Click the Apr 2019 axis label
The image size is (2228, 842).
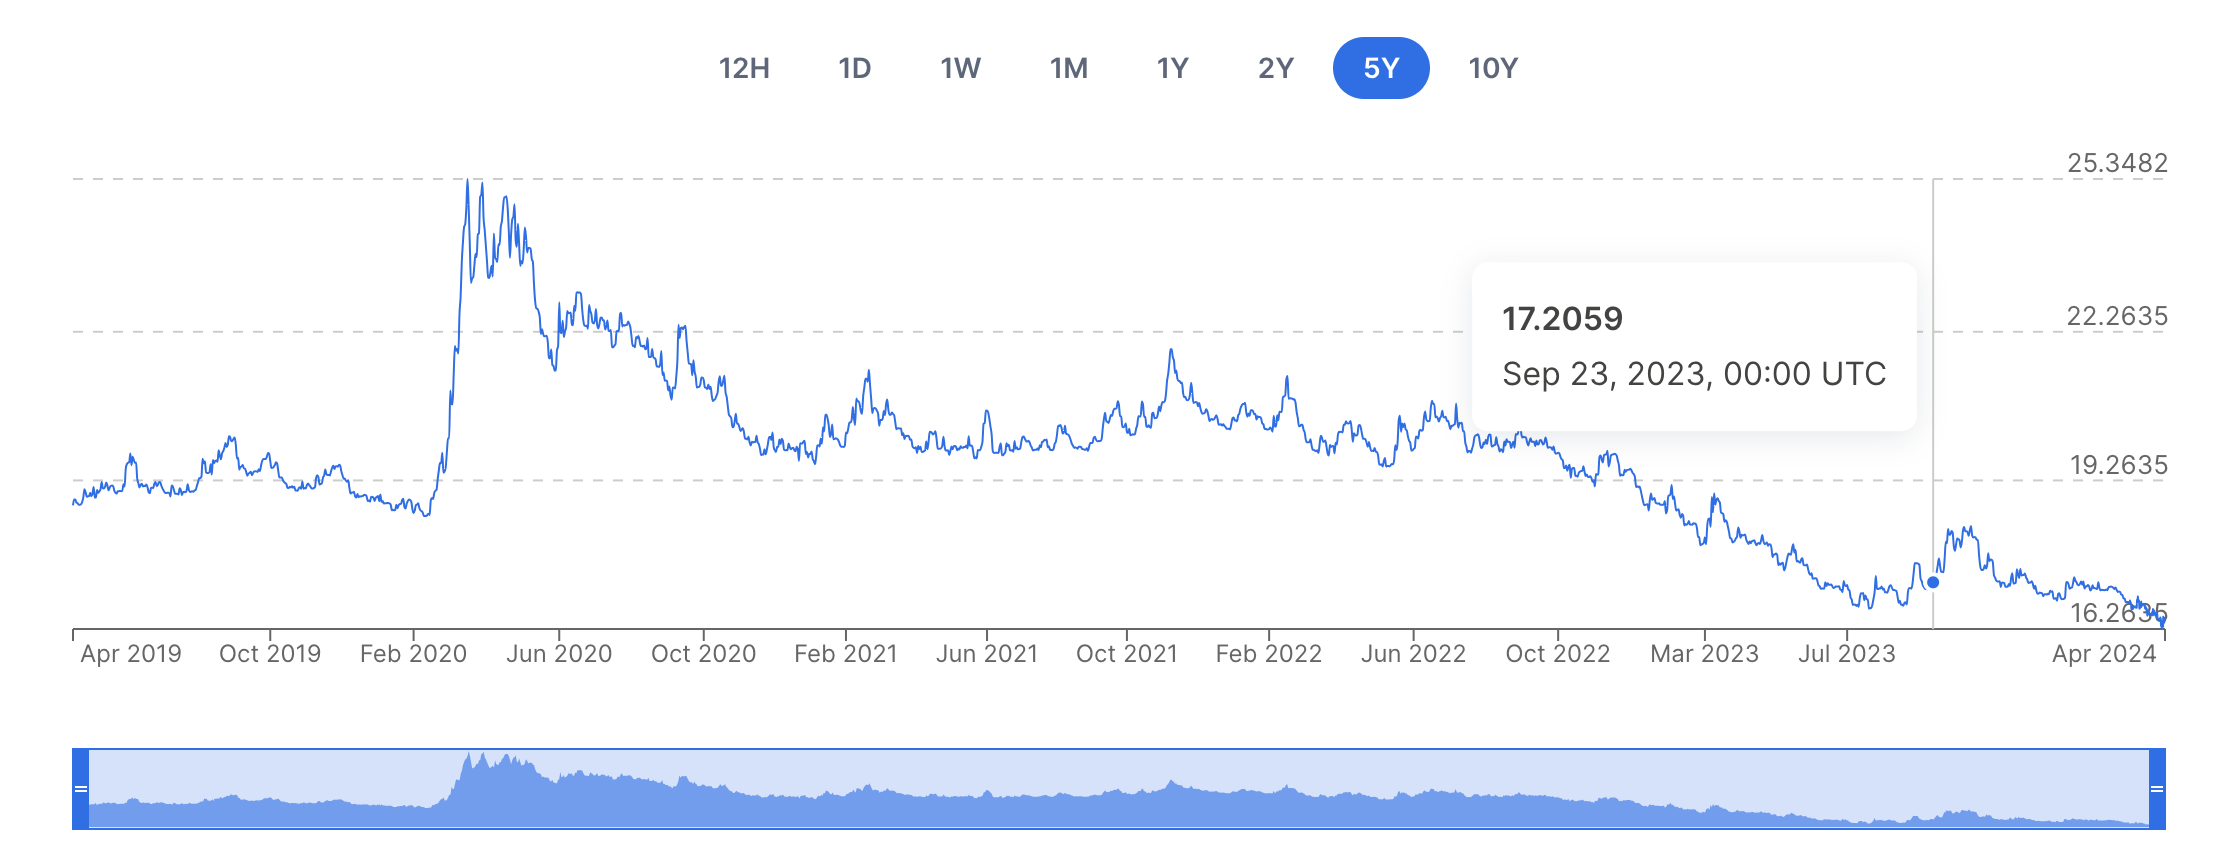pyautogui.click(x=131, y=654)
